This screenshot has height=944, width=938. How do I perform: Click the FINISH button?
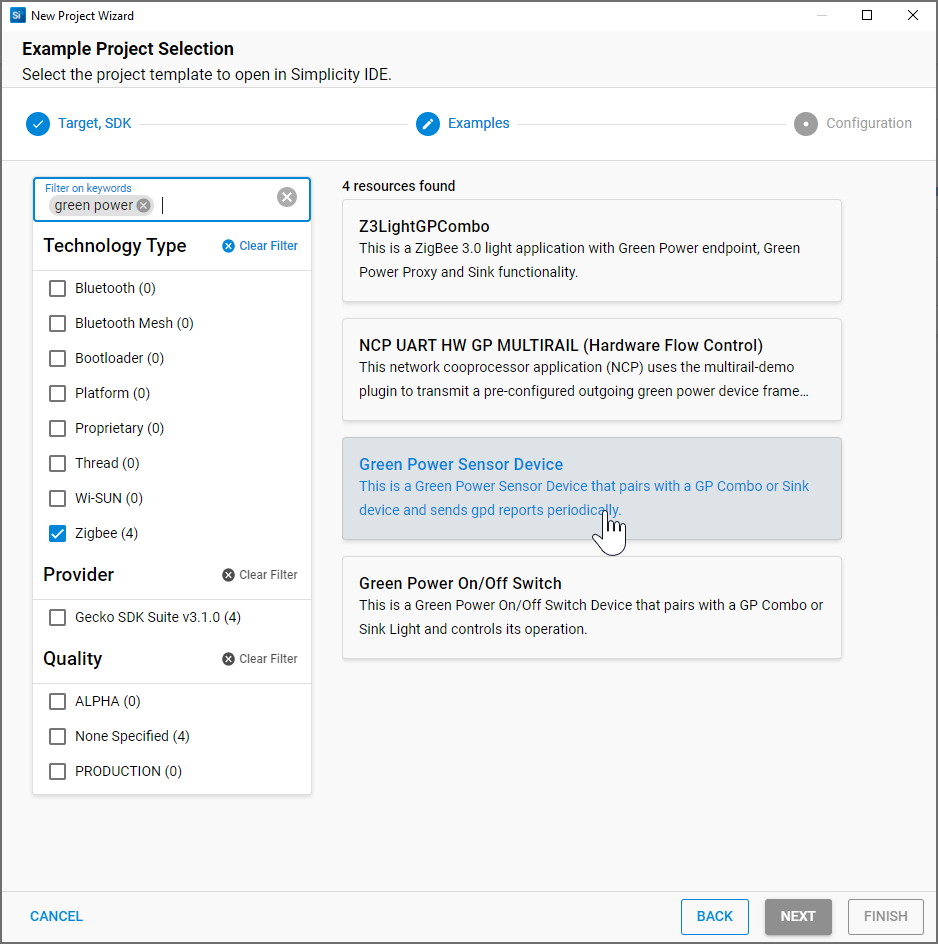[886, 916]
